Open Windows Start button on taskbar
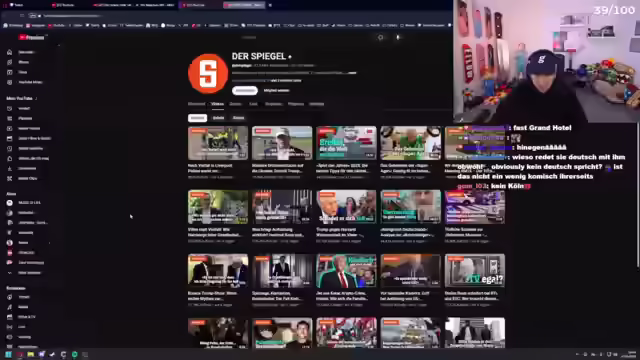Image resolution: width=640 pixels, height=360 pixels. 8,354
